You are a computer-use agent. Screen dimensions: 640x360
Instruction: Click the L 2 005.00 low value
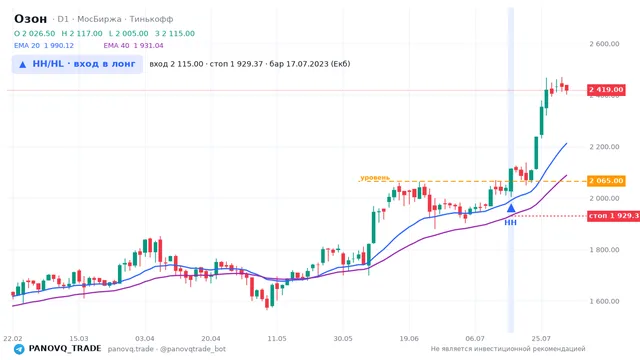click(x=129, y=33)
